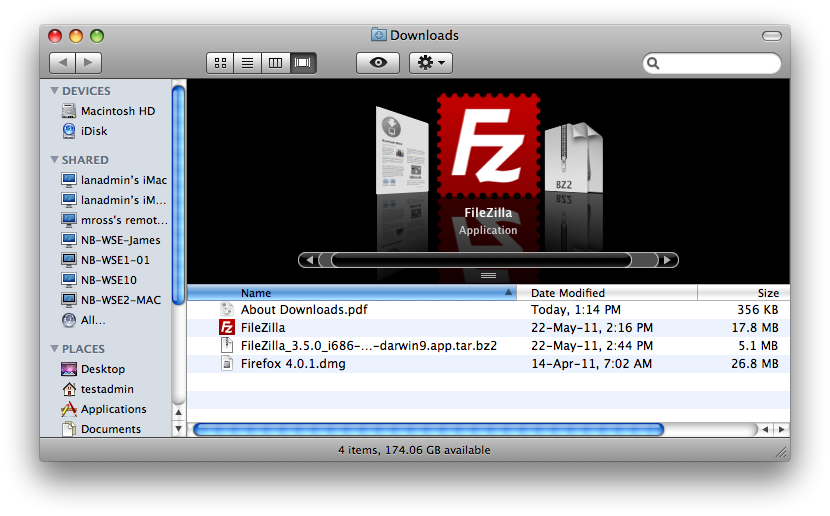Collapse the SHARED section
Screen dimensions: 830x516
pos(54,159)
